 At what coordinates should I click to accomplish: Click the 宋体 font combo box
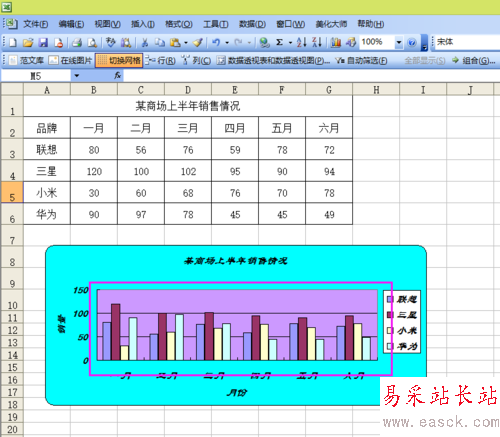pyautogui.click(x=467, y=42)
